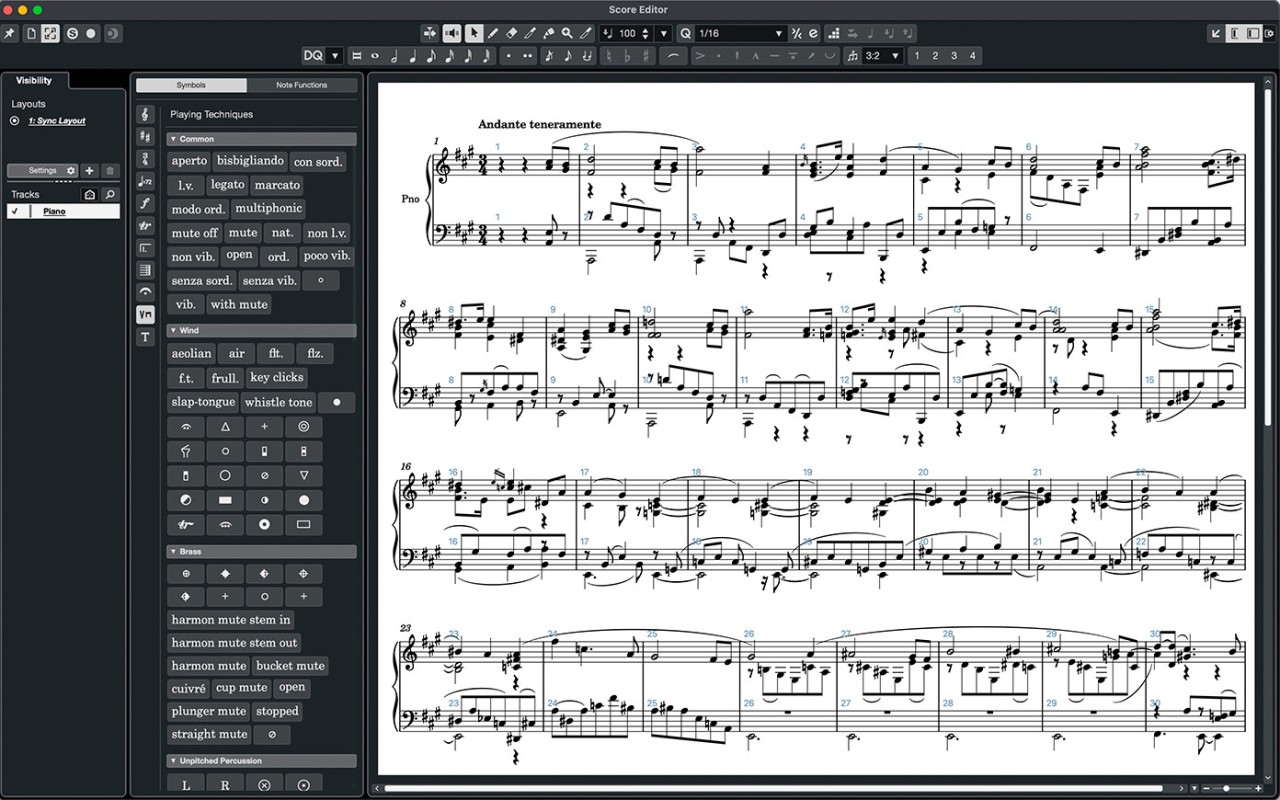Toggle the Piano track visibility checkbox
The image size is (1280, 800).
point(13,211)
